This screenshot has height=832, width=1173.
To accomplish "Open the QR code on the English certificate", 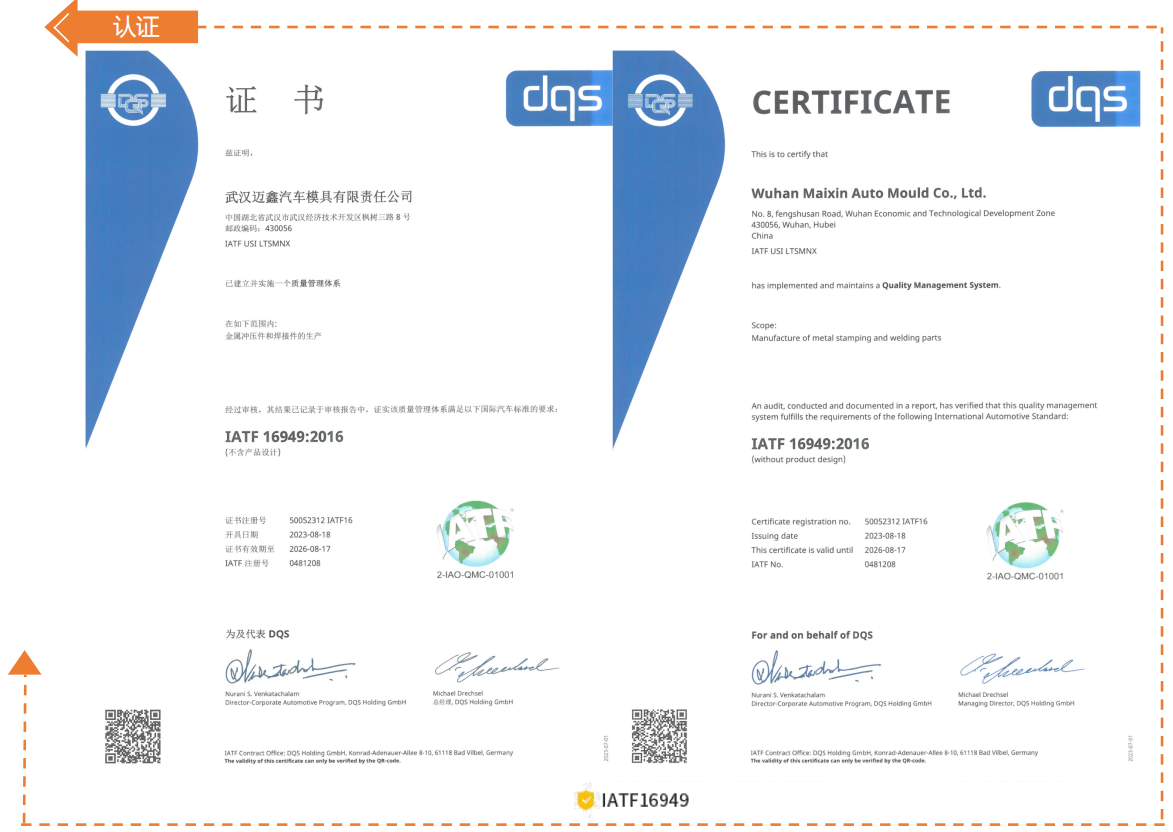I will pyautogui.click(x=658, y=737).
